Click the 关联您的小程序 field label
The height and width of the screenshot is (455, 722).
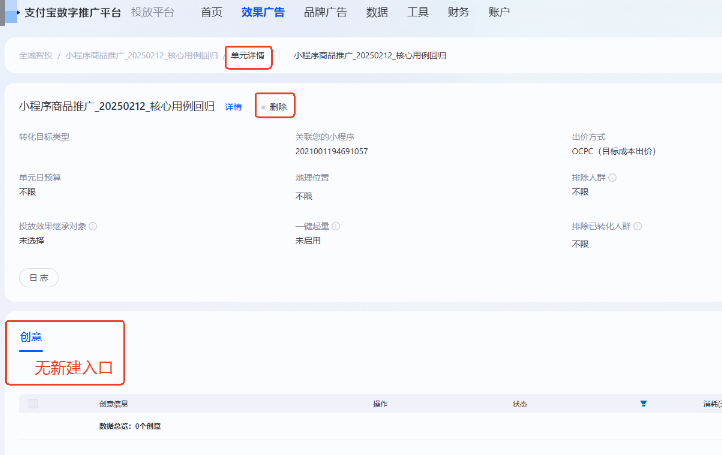click(x=325, y=137)
